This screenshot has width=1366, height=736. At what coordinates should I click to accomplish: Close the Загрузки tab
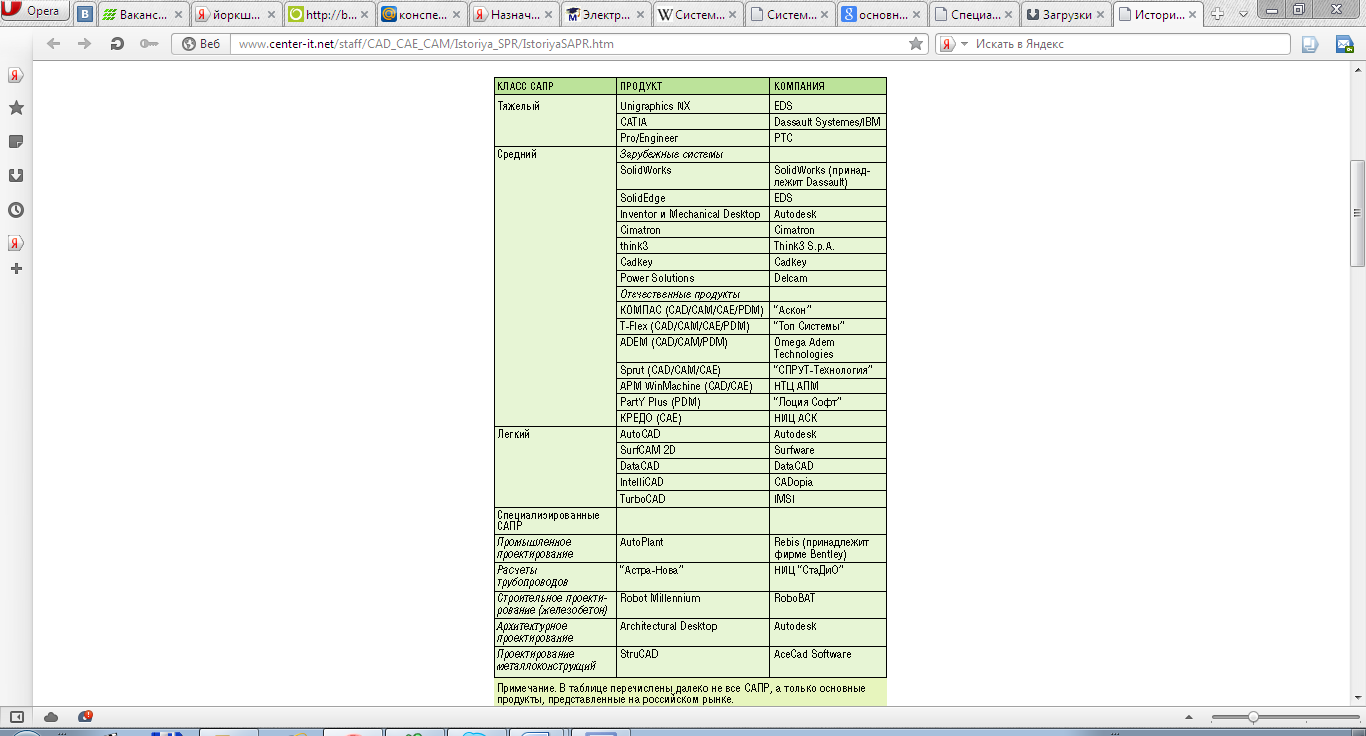(1102, 15)
